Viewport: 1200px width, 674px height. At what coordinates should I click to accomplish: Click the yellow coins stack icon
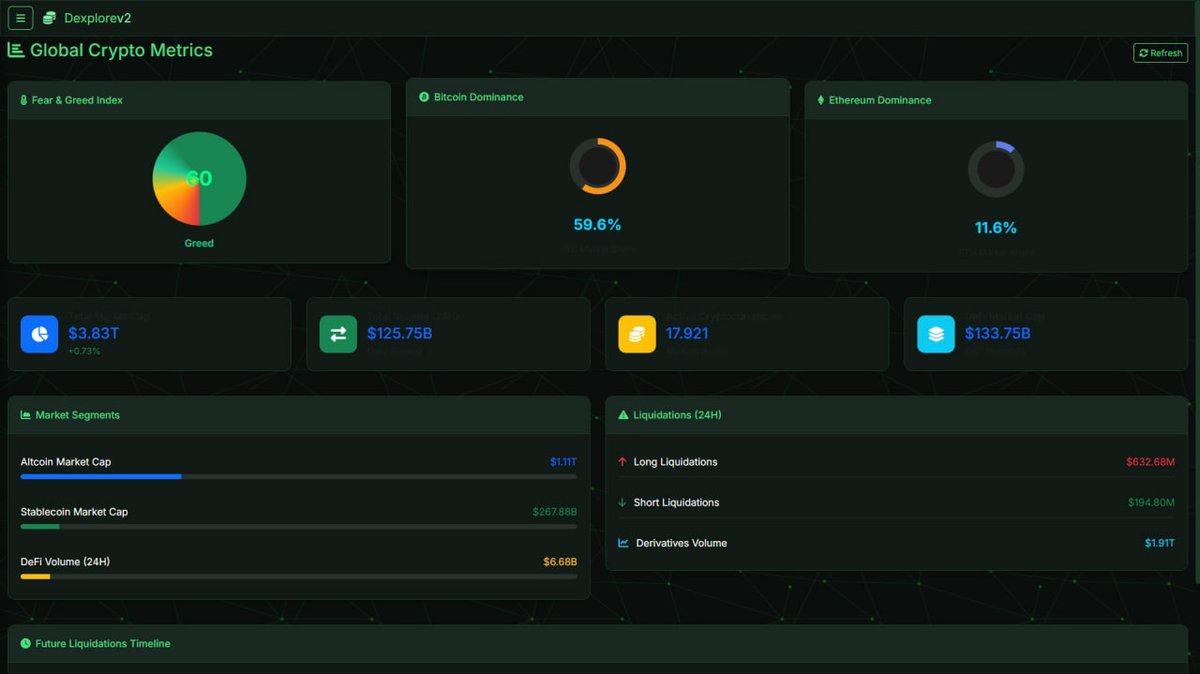(637, 334)
